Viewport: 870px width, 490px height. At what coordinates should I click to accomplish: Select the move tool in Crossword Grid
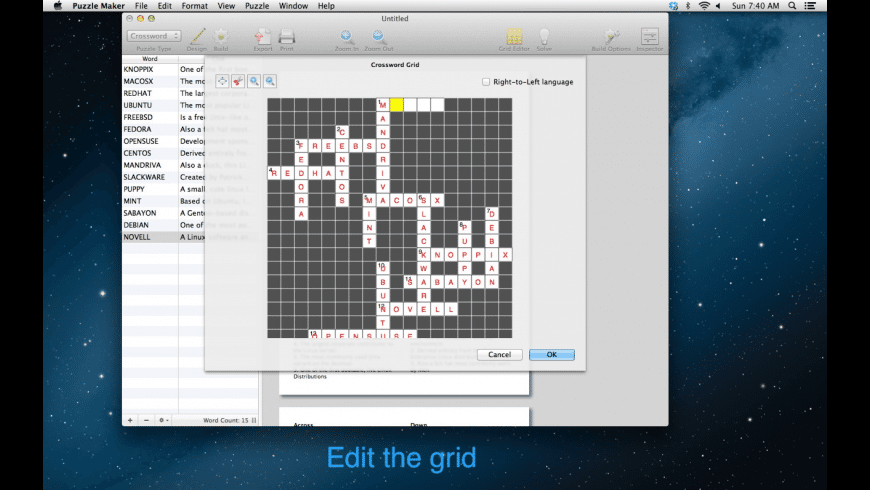[x=222, y=81]
